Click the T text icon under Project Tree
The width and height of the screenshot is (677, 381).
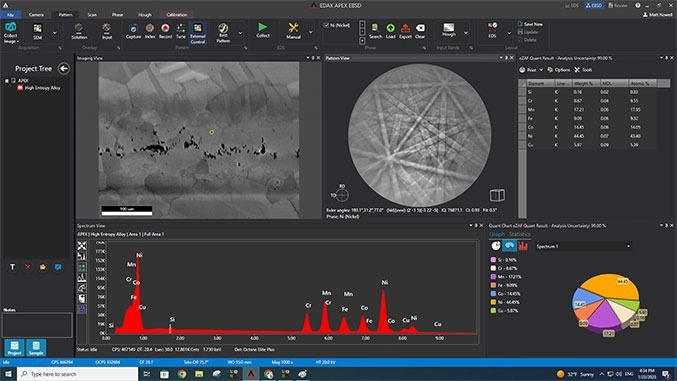13,267
